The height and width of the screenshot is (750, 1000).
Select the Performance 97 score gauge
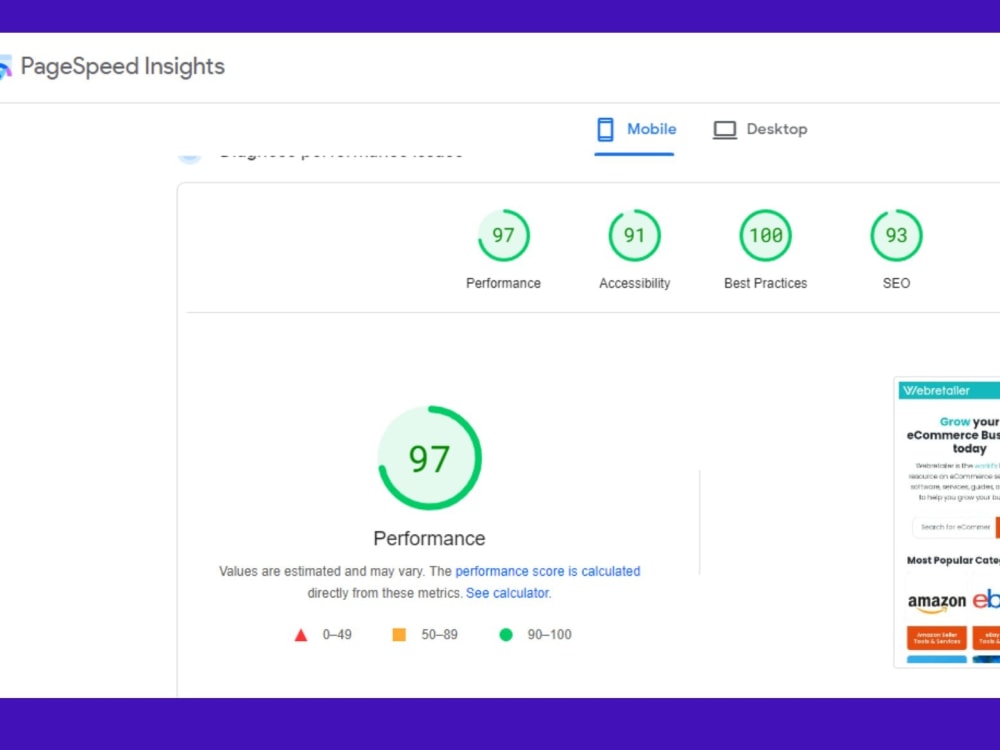pos(504,235)
